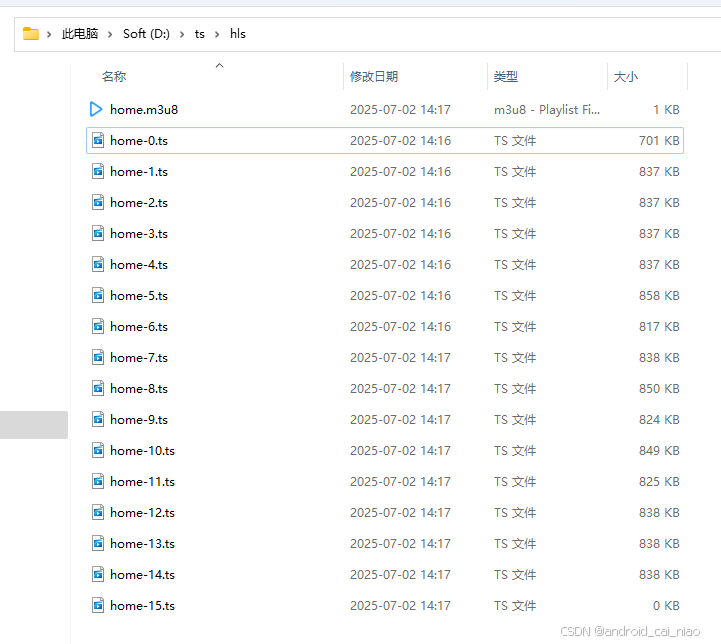Select the home-9.ts file name
721x644 pixels.
(x=139, y=420)
